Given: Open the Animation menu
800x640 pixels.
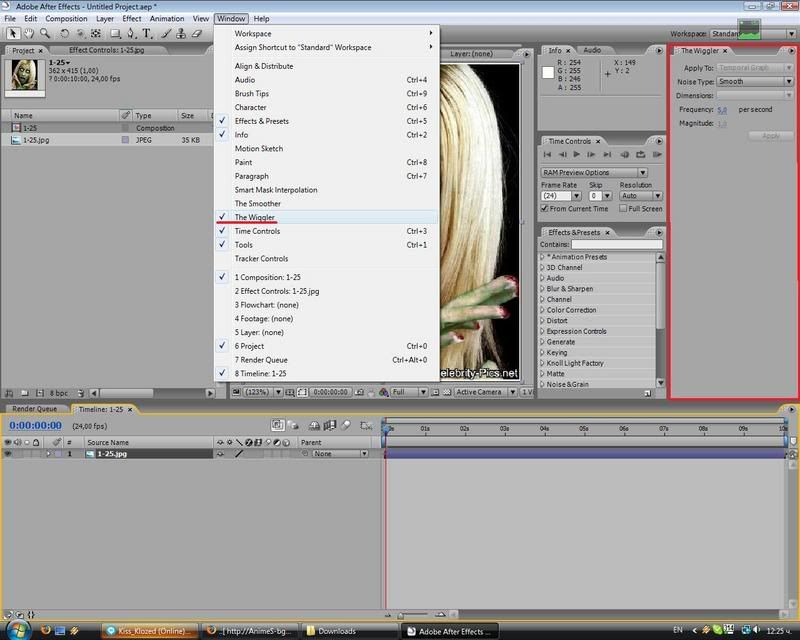Looking at the screenshot, I should [167, 19].
